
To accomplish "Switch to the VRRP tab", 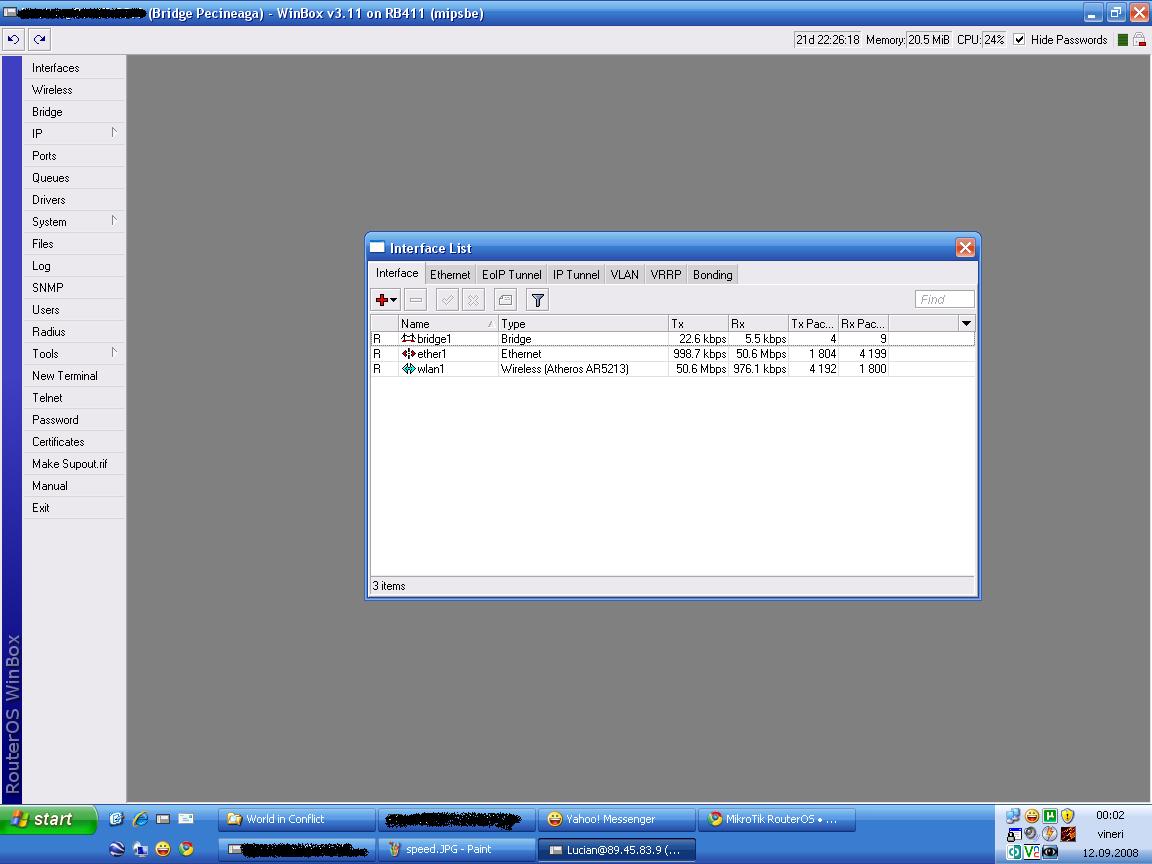I will [666, 275].
